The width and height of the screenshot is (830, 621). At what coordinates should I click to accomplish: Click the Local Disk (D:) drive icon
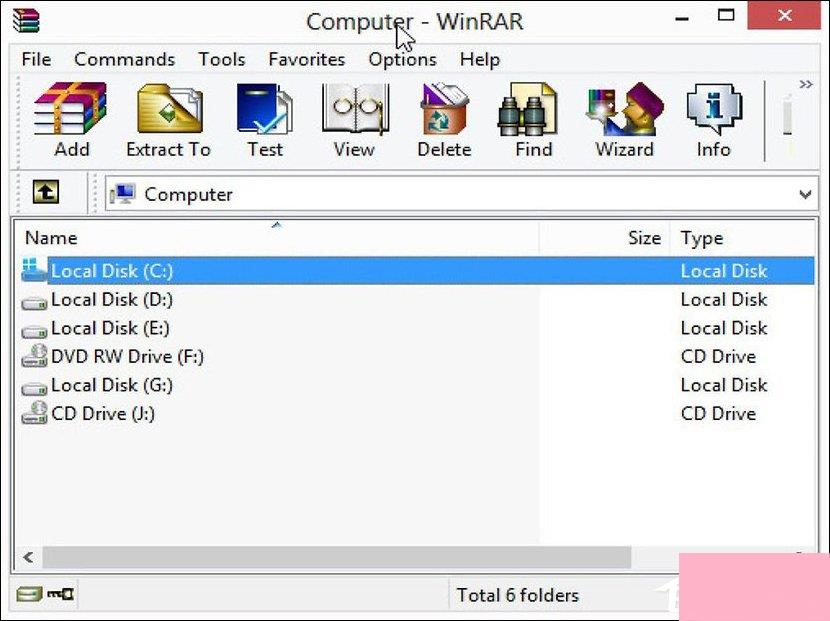34,303
